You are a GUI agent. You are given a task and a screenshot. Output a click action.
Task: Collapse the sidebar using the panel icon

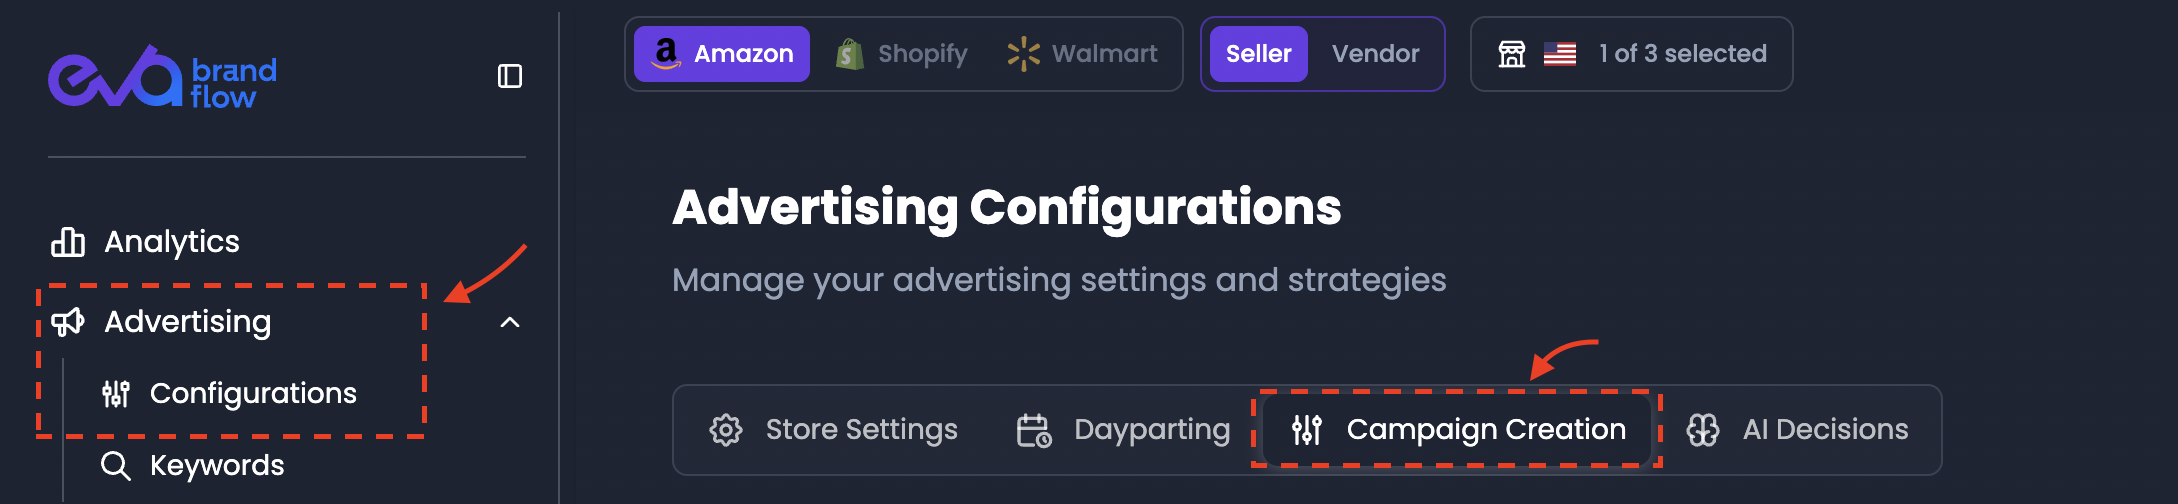[510, 76]
